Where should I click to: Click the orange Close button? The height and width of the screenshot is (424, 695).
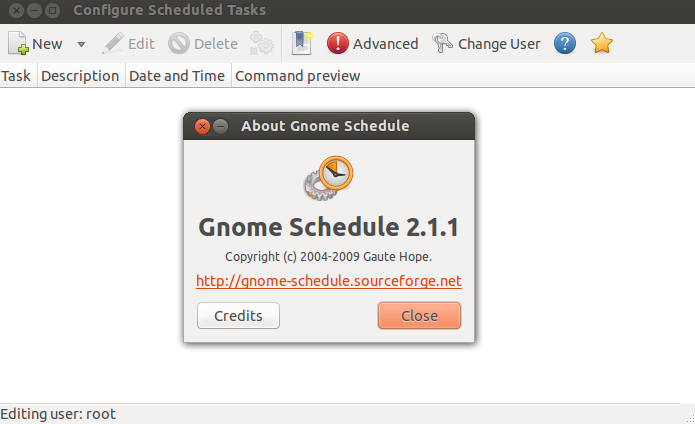(x=419, y=315)
